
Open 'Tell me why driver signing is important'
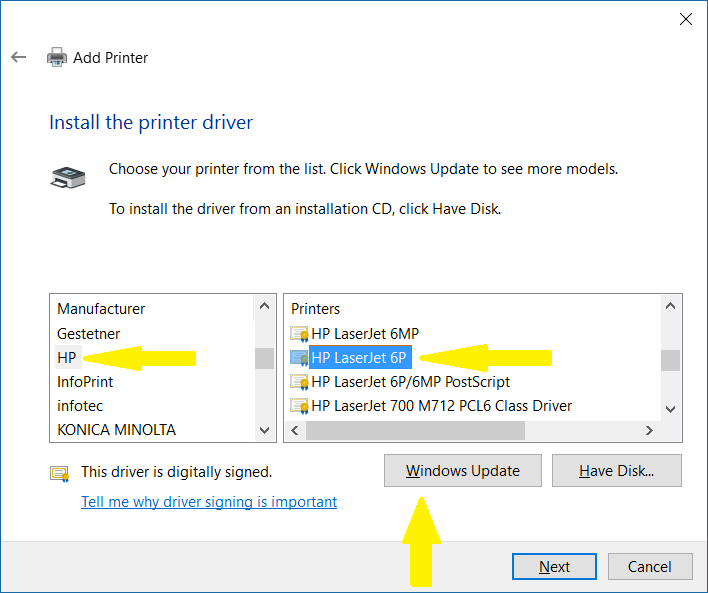[x=209, y=502]
